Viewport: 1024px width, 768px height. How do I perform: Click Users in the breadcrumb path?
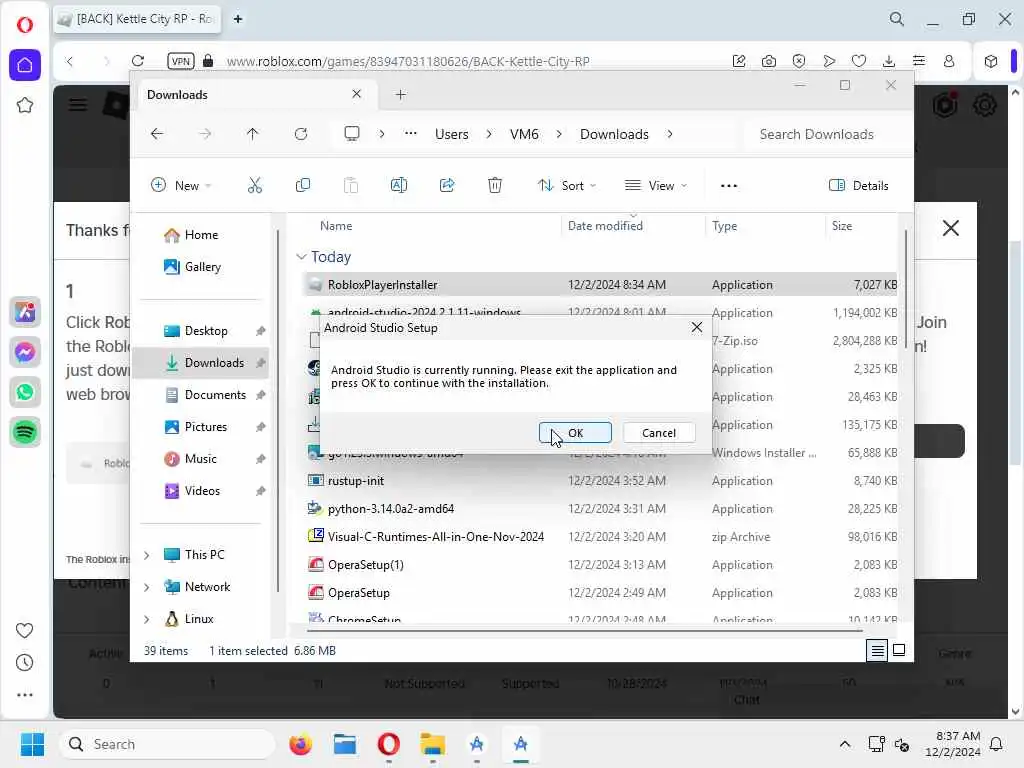click(452, 134)
